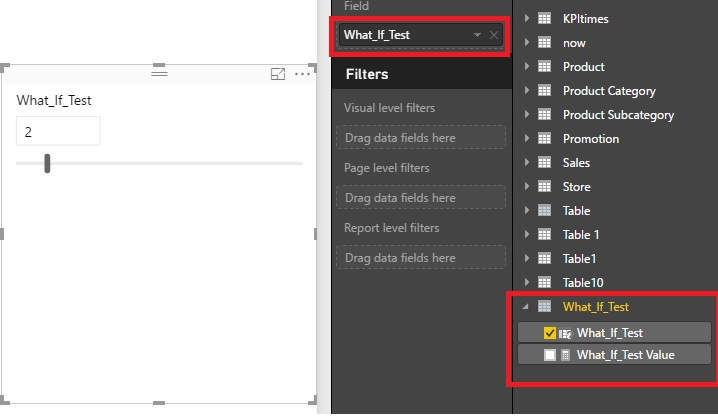Click the Table10 table icon

pos(544,282)
